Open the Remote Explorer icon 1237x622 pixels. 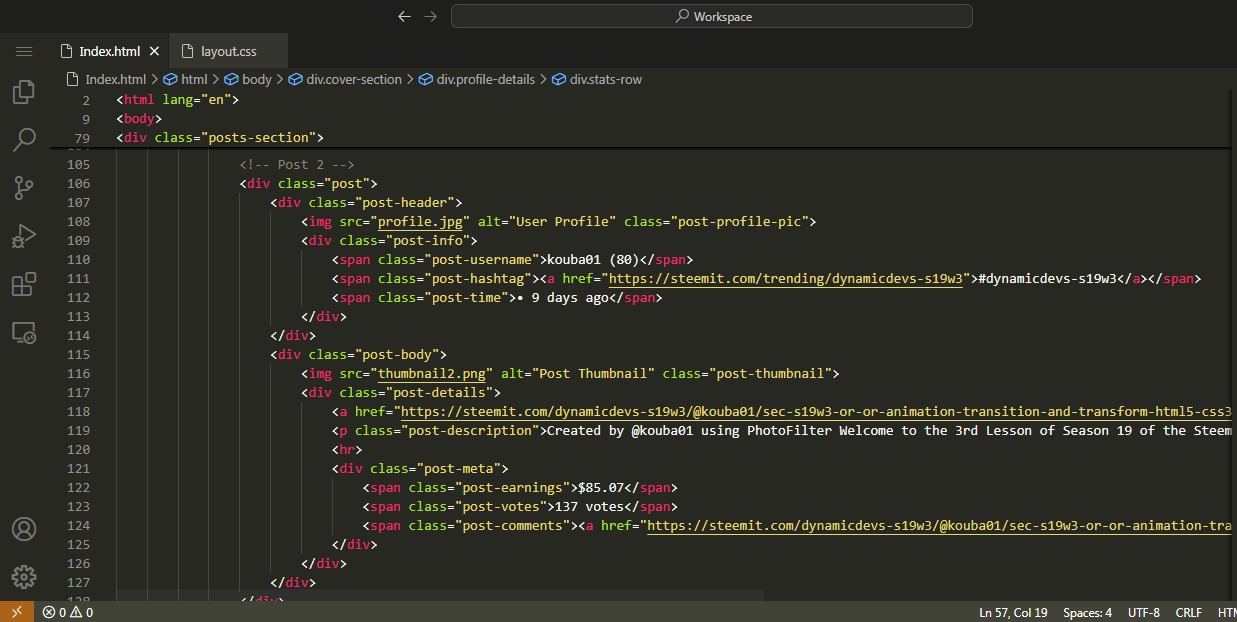[24, 333]
